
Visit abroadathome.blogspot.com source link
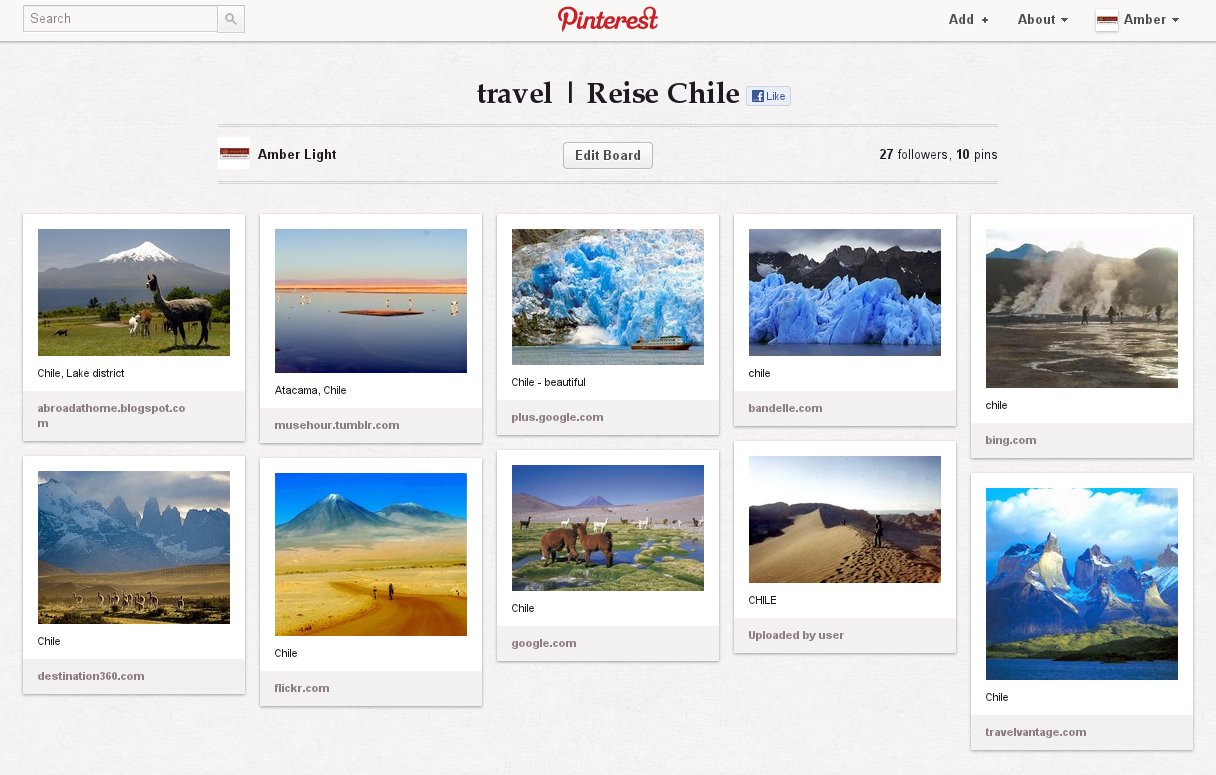click(111, 415)
